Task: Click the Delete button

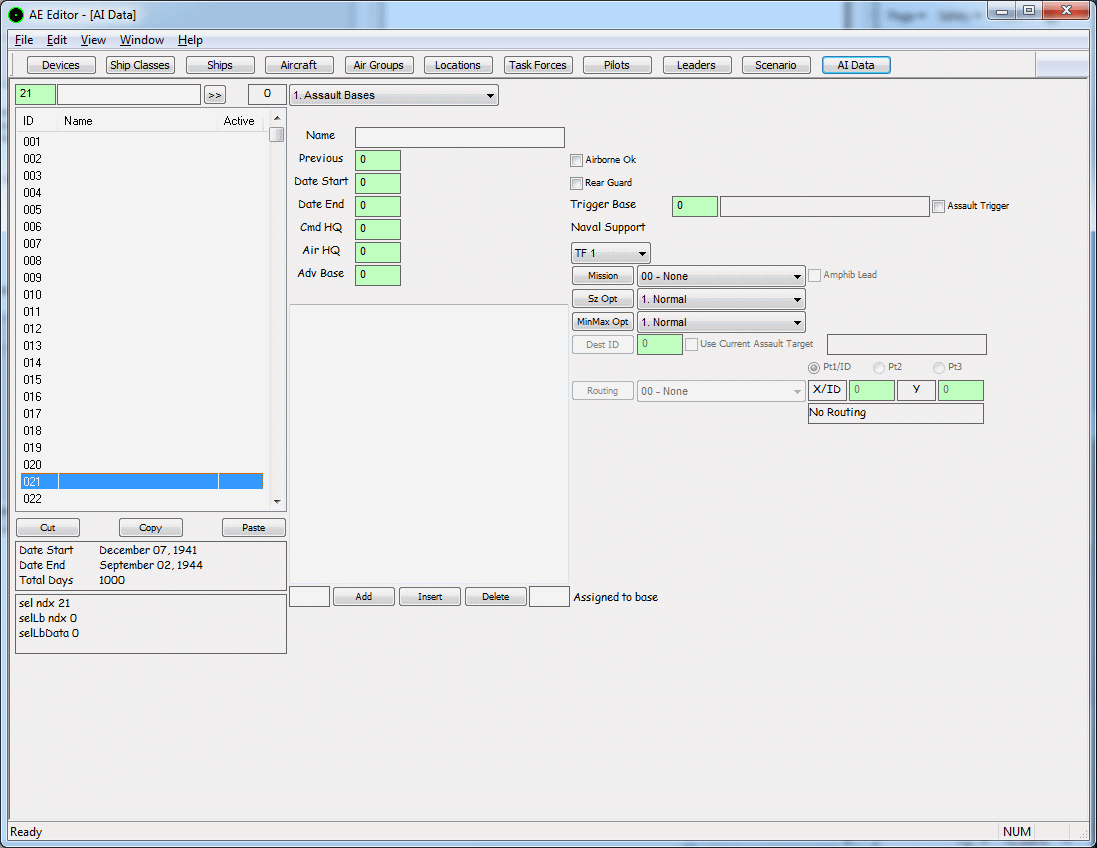Action: pos(496,597)
